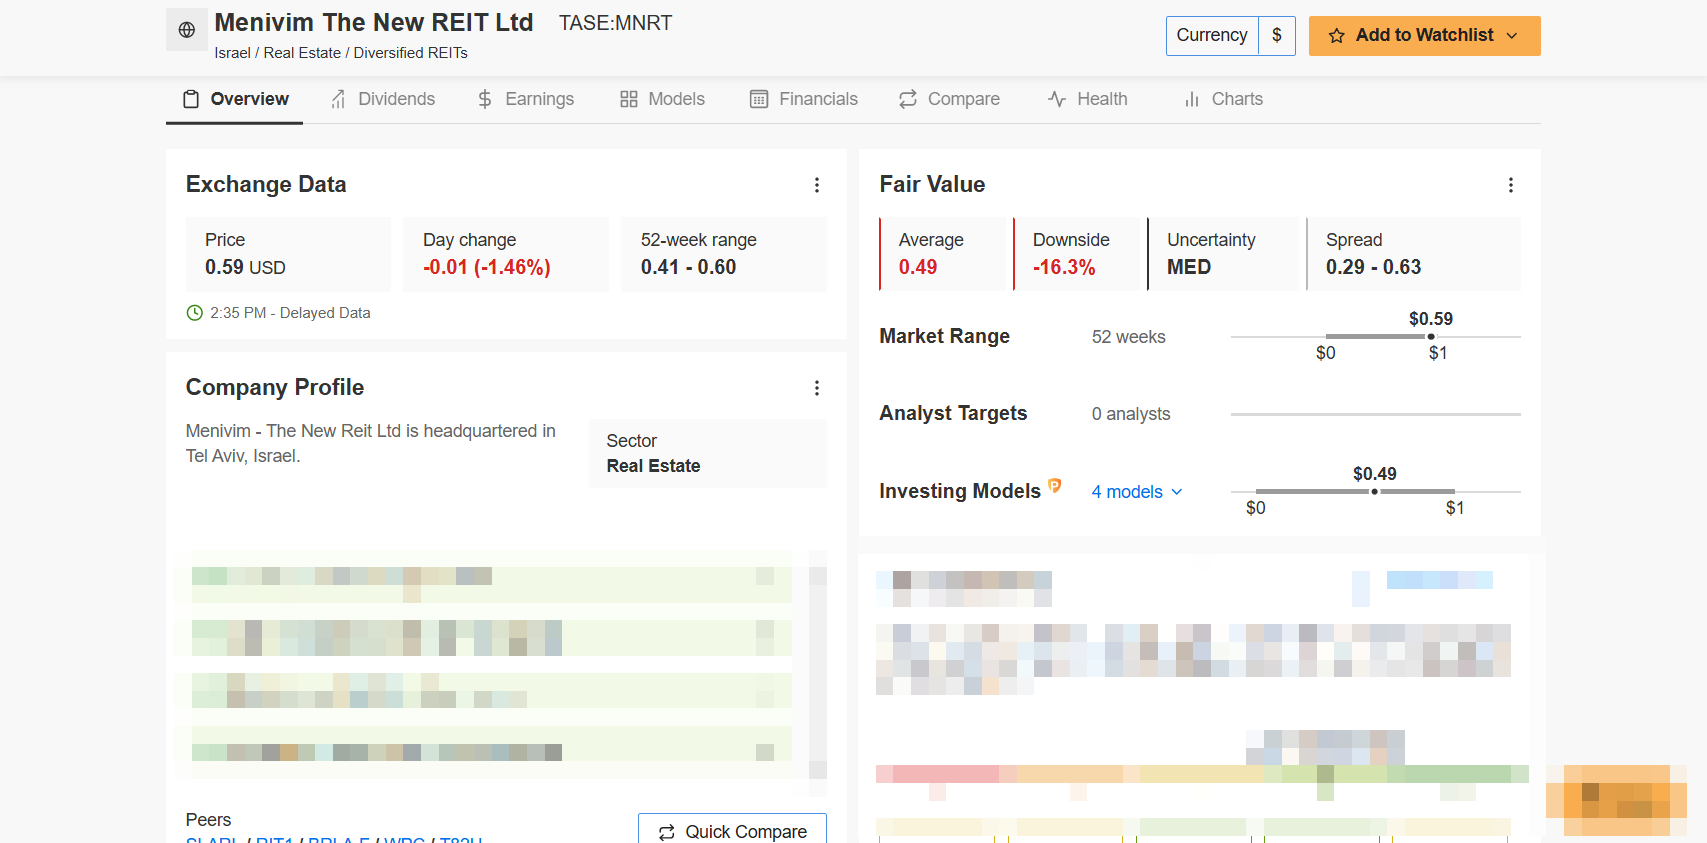1707x843 pixels.
Task: Click the globe icon beside company name
Action: [187, 30]
